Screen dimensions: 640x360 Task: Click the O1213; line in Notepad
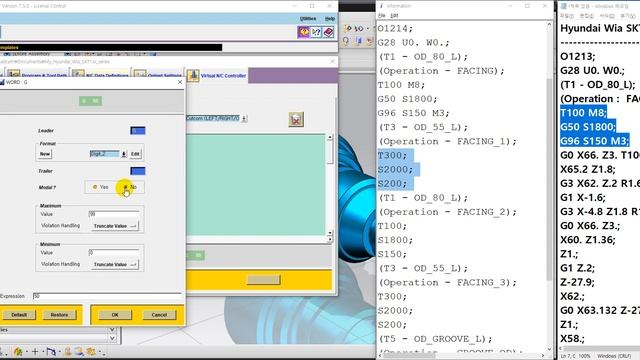tap(578, 56)
